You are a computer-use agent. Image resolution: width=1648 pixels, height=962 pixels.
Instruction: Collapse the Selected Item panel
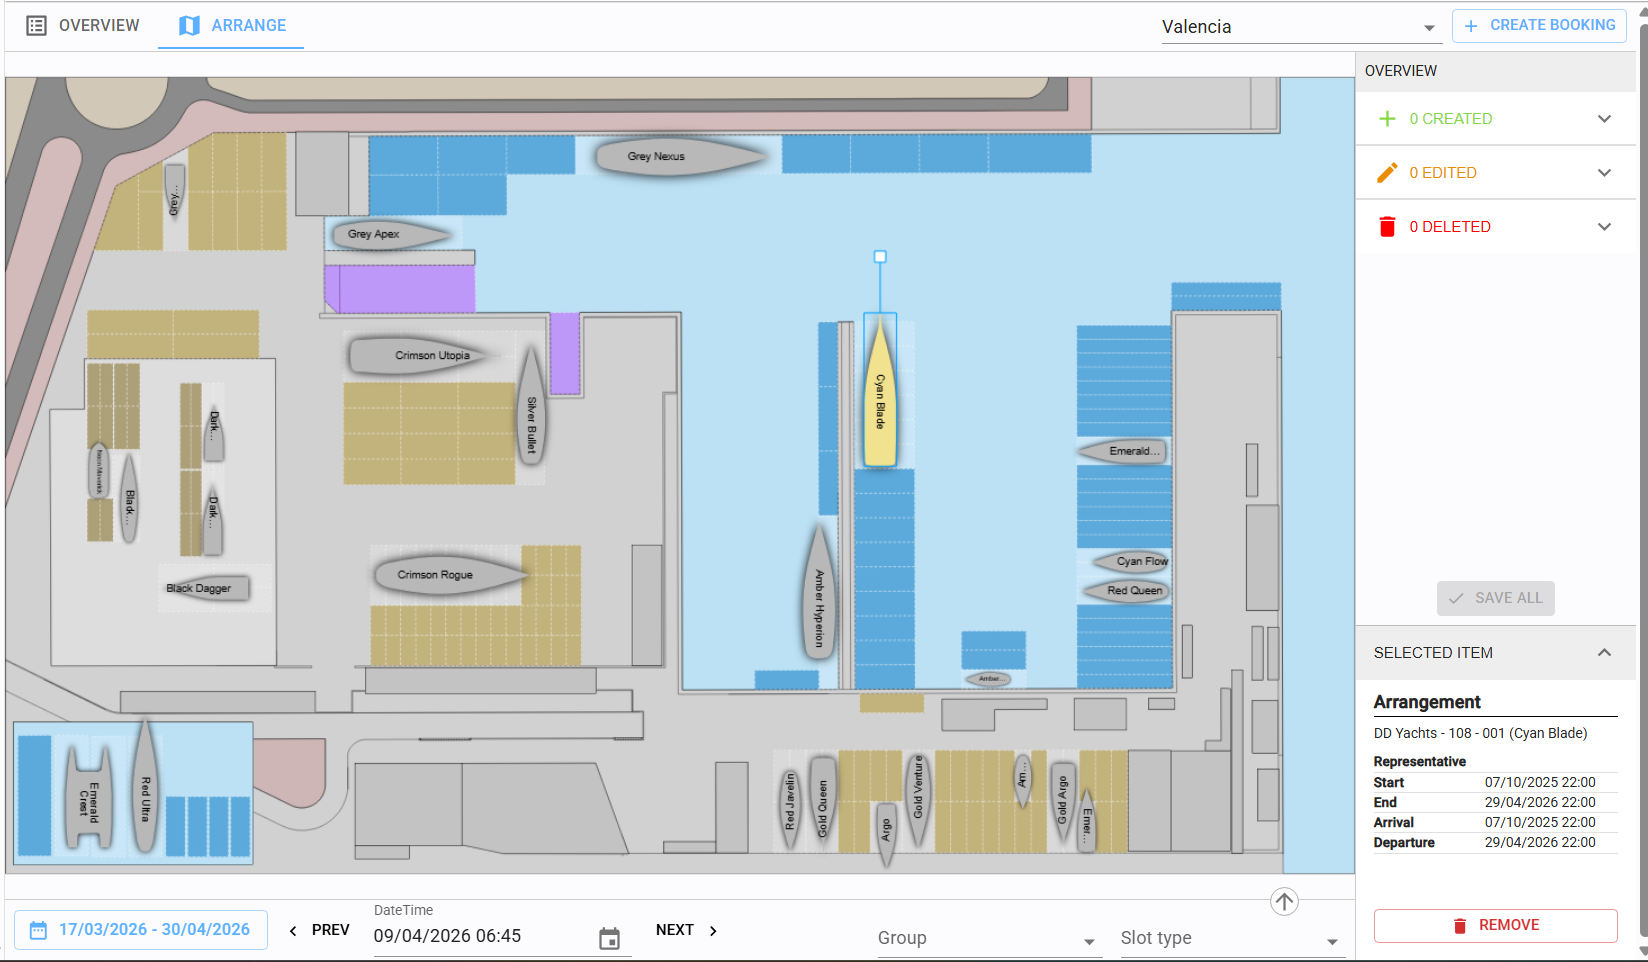(1604, 652)
